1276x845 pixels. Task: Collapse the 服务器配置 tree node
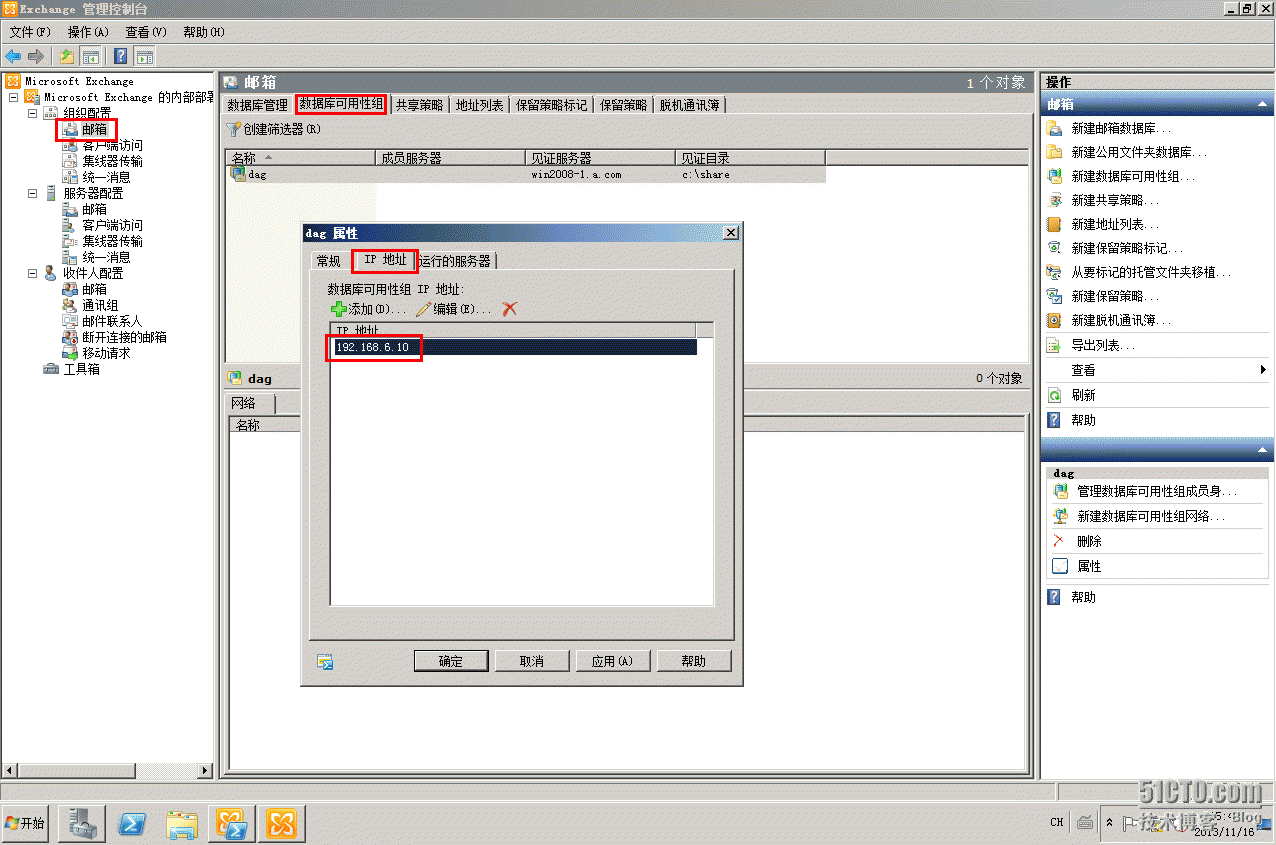(32, 193)
